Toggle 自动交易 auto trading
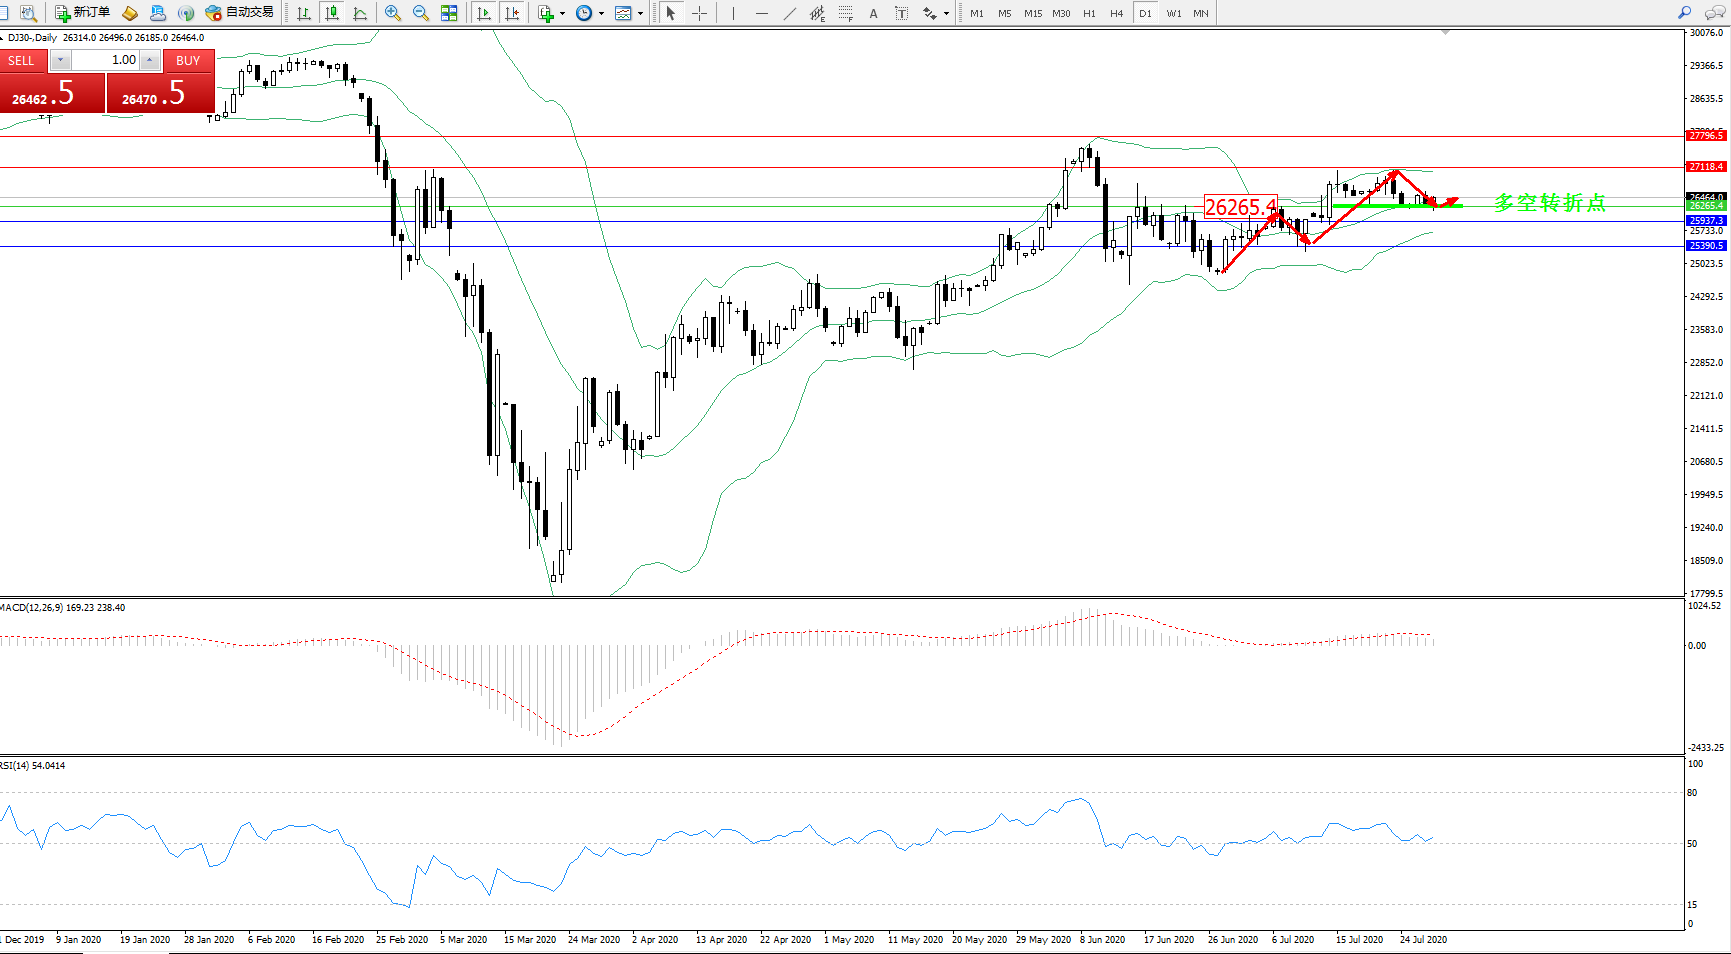This screenshot has width=1731, height=954. (239, 13)
